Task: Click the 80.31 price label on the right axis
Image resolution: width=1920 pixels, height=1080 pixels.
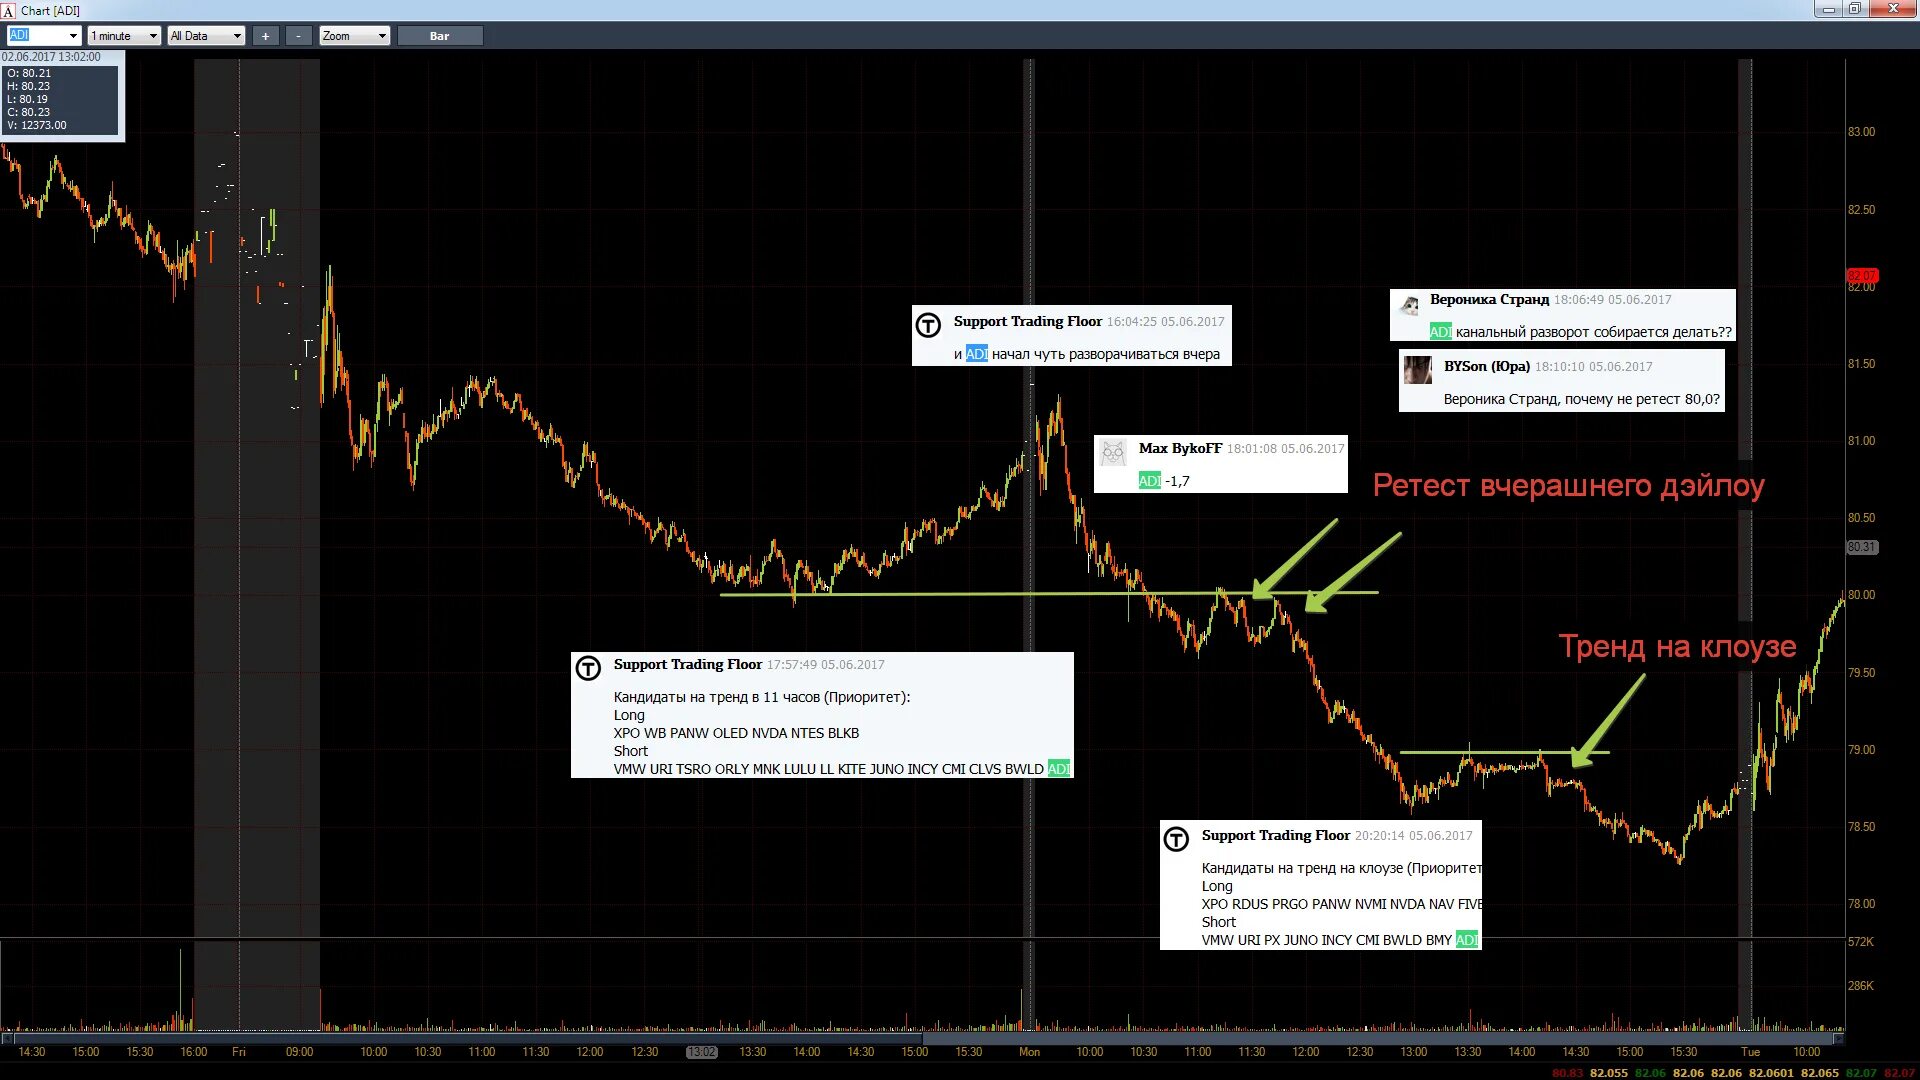Action: click(1862, 546)
